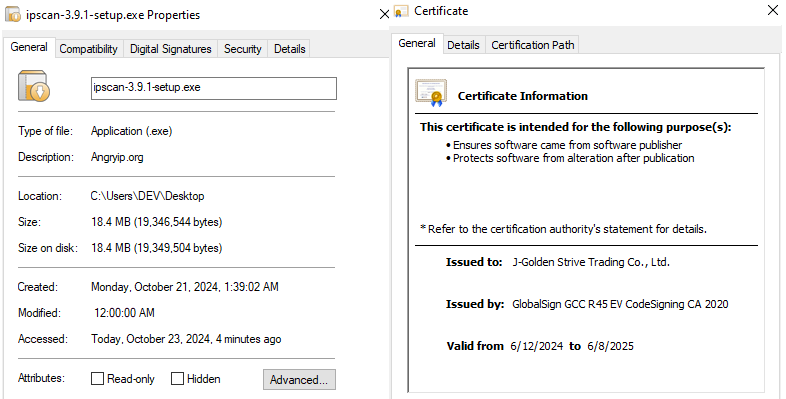The width and height of the screenshot is (786, 399).
Task: Switch to the Compatibility tab
Action: pos(89,49)
